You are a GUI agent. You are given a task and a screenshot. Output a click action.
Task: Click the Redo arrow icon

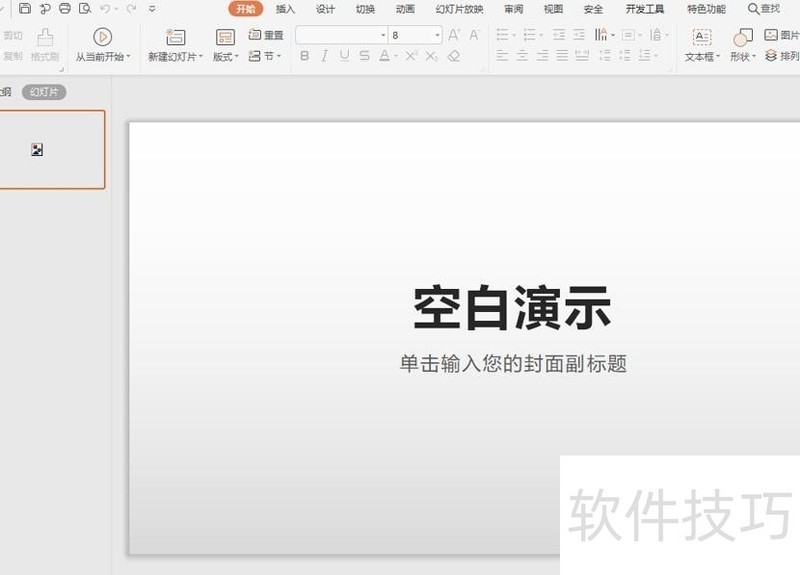(x=132, y=9)
